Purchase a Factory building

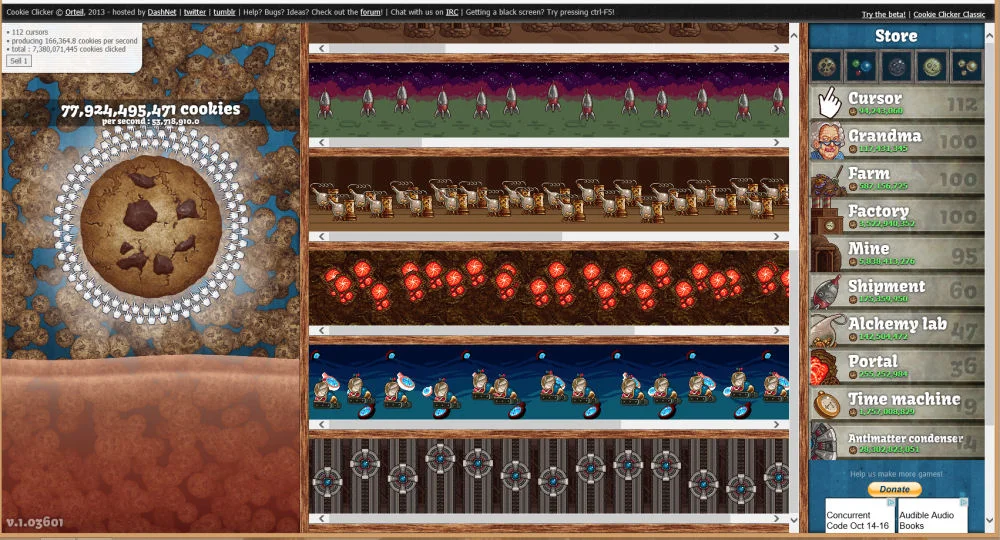897,215
